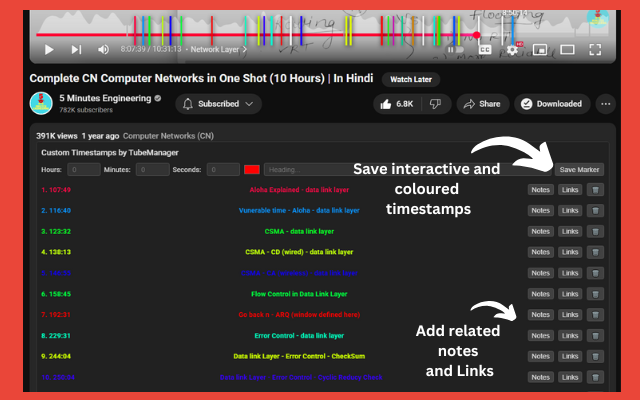Select CSMA - CD (wired) heading text
The height and width of the screenshot is (400, 640).
299,252
